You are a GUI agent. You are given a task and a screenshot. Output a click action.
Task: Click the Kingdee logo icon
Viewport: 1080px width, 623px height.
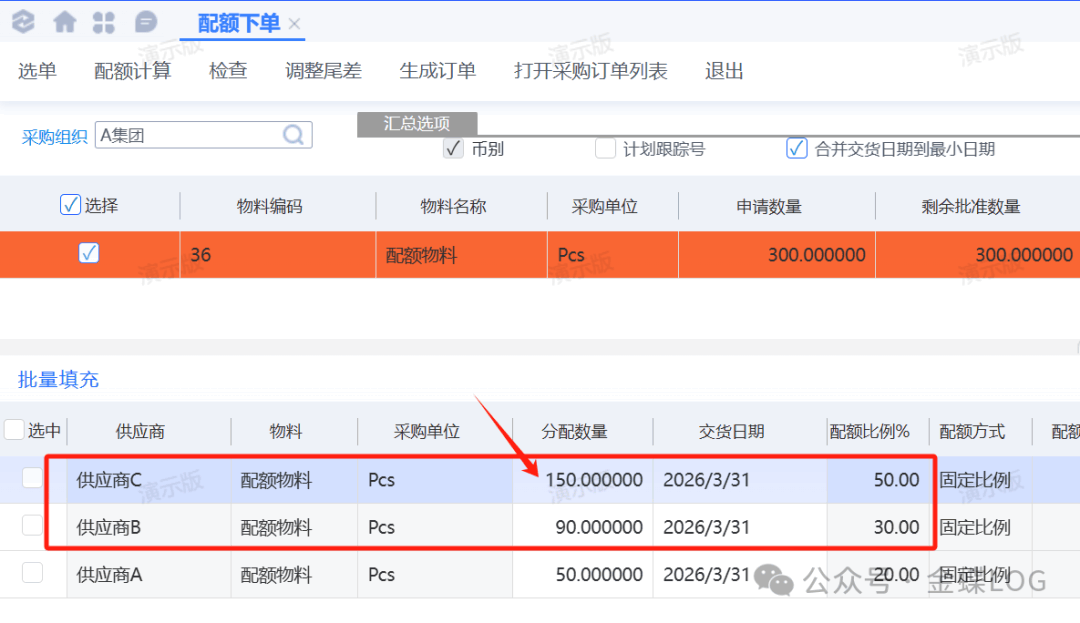(x=22, y=22)
